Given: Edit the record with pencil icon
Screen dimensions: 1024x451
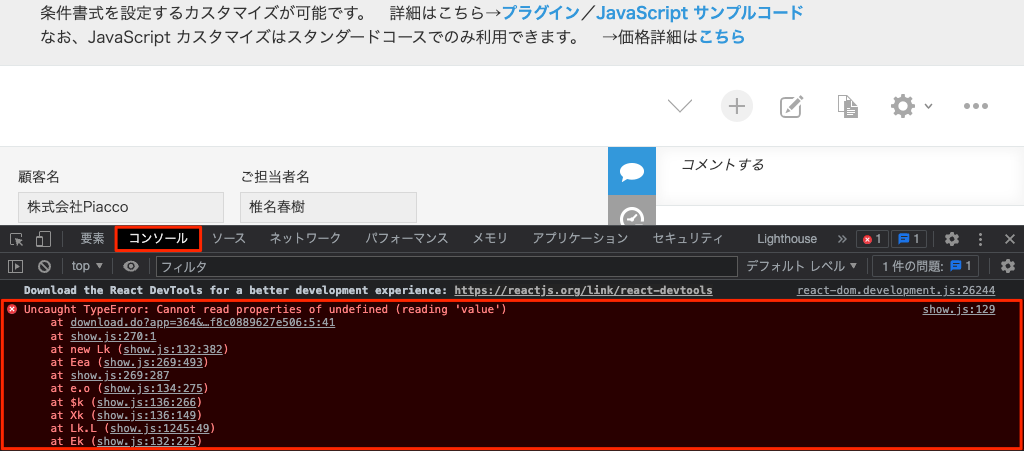Looking at the screenshot, I should tap(792, 106).
